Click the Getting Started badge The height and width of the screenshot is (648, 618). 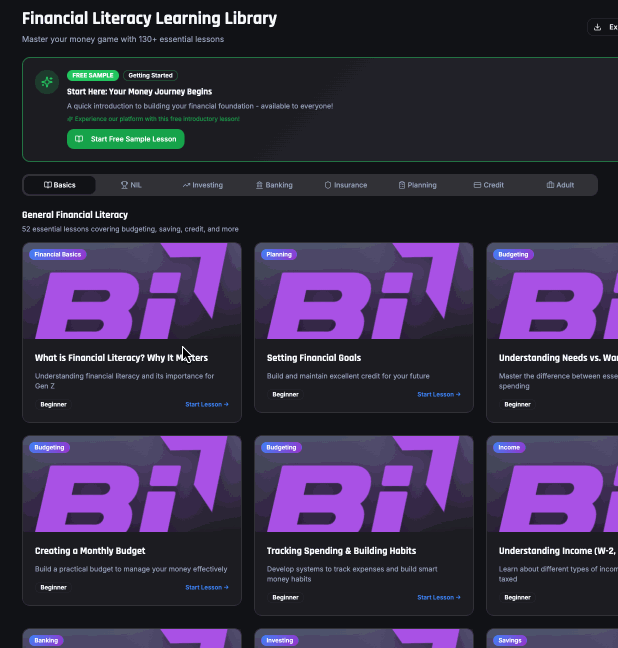pyautogui.click(x=151, y=75)
